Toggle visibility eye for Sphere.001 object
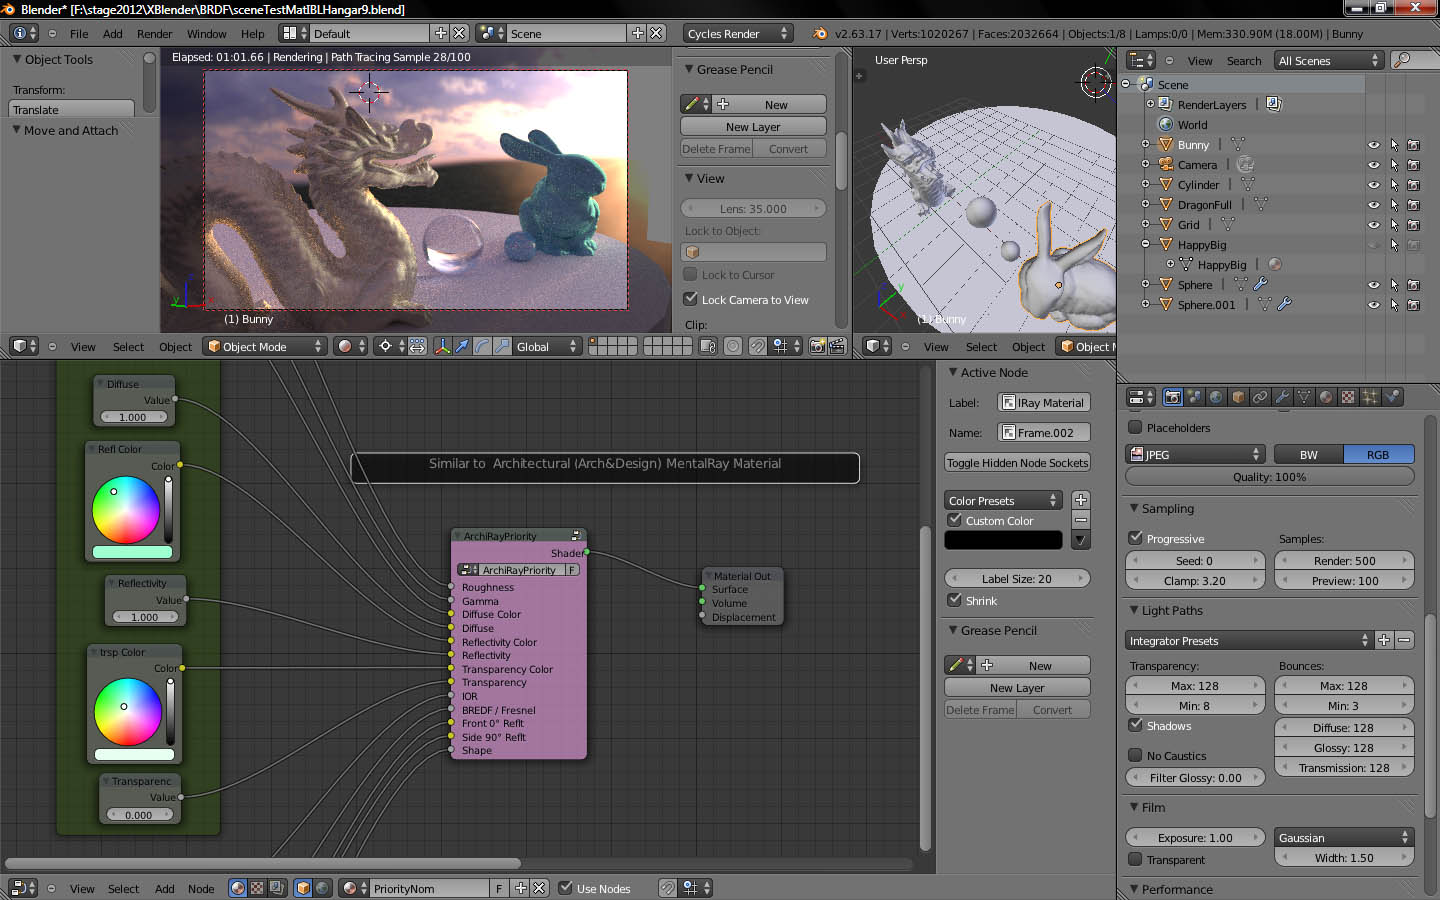Image resolution: width=1440 pixels, height=900 pixels. pos(1373,305)
